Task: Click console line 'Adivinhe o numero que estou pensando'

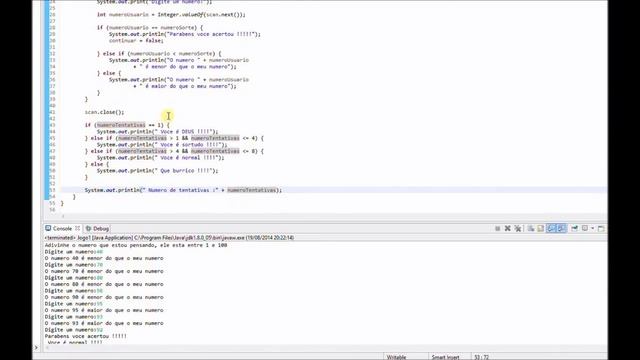Action: click(136, 245)
